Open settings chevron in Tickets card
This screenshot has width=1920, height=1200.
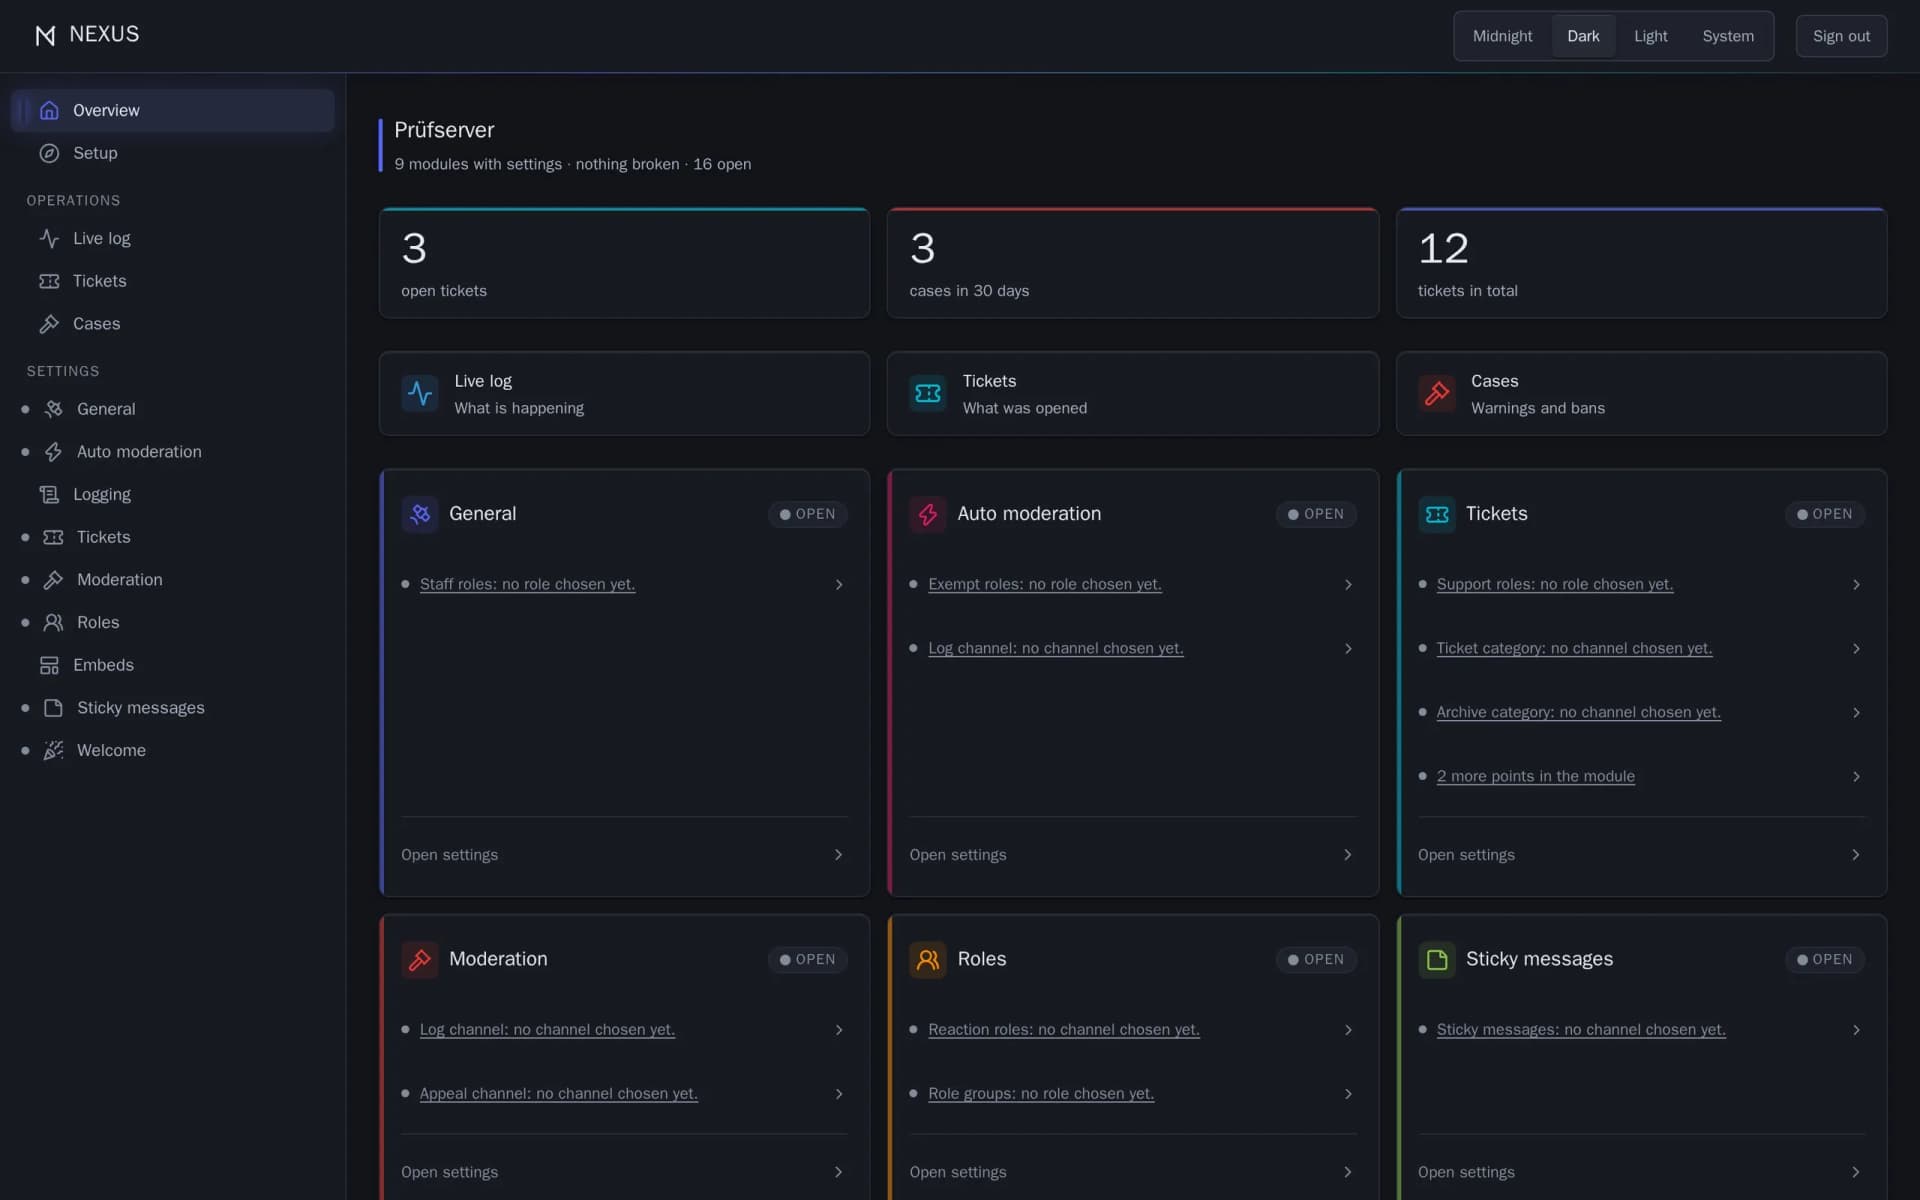(x=1856, y=855)
